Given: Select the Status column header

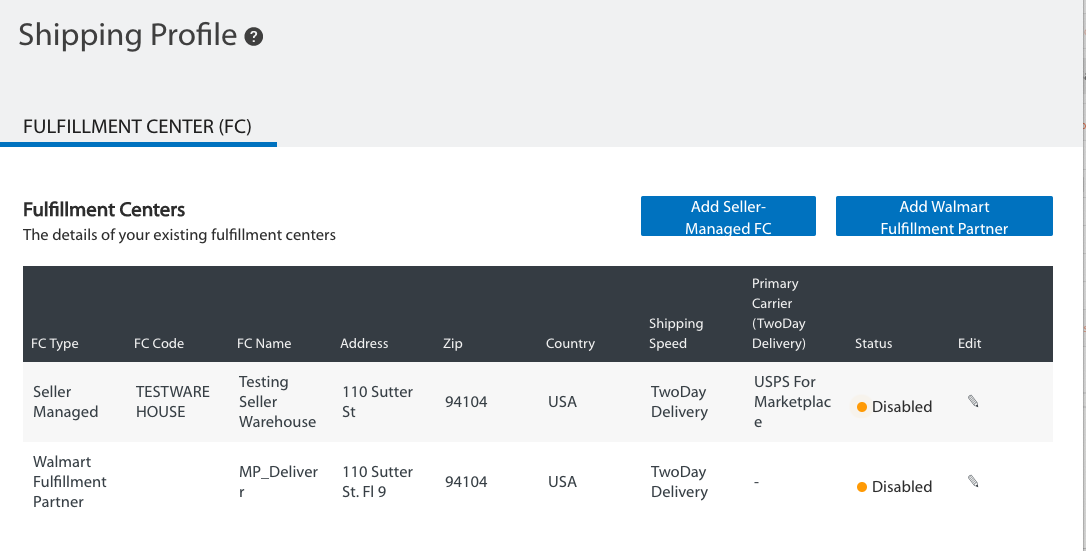Looking at the screenshot, I should pyautogui.click(x=873, y=343).
